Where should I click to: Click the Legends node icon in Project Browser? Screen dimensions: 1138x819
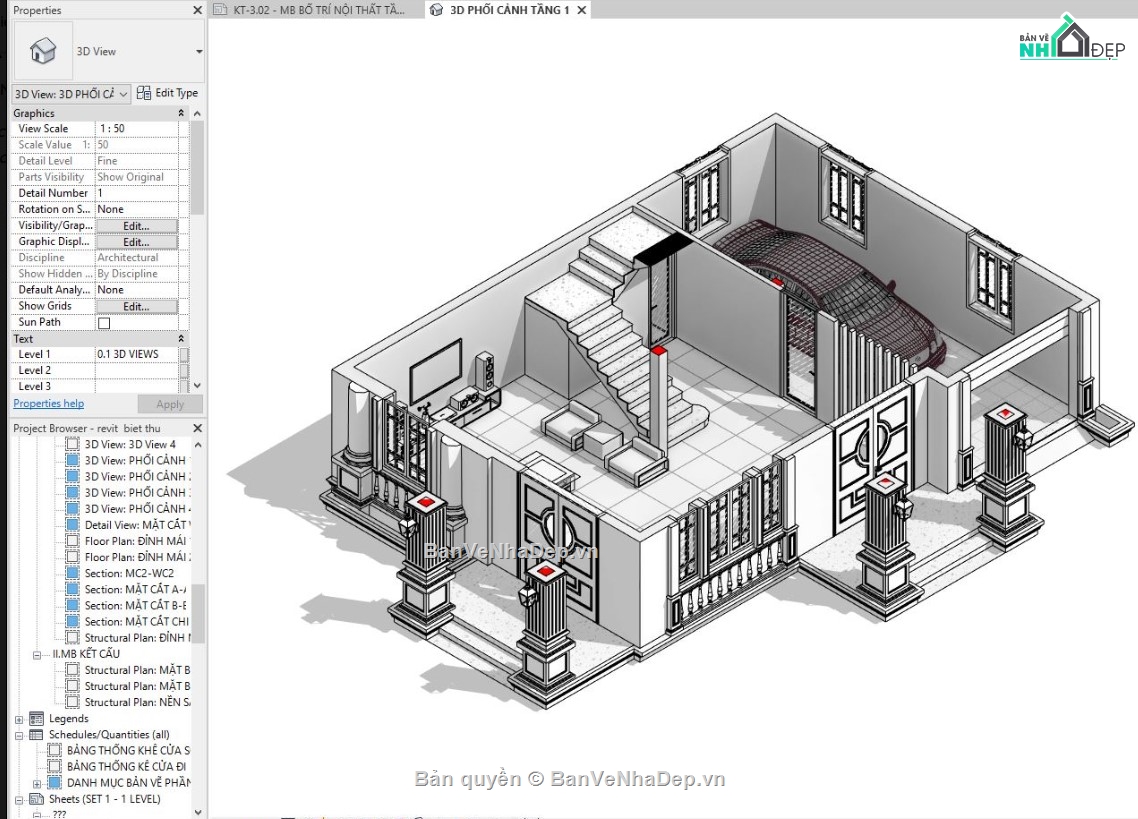(x=36, y=719)
